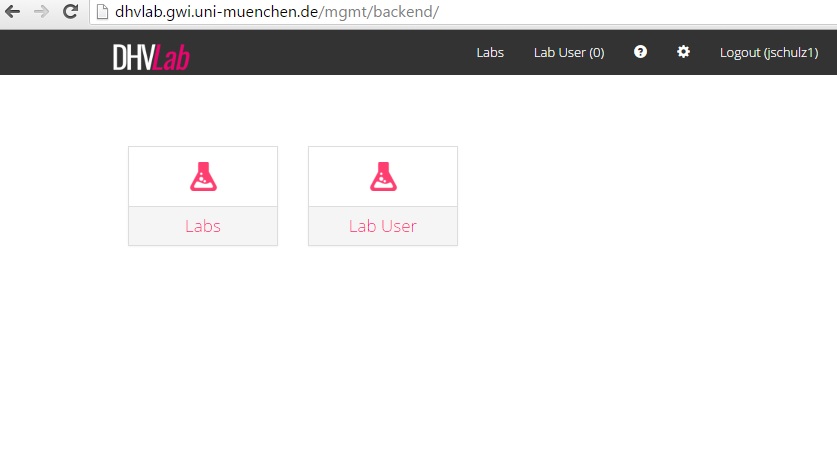Select the Lab User tile label
The width and height of the screenshot is (837, 449).
pos(383,226)
